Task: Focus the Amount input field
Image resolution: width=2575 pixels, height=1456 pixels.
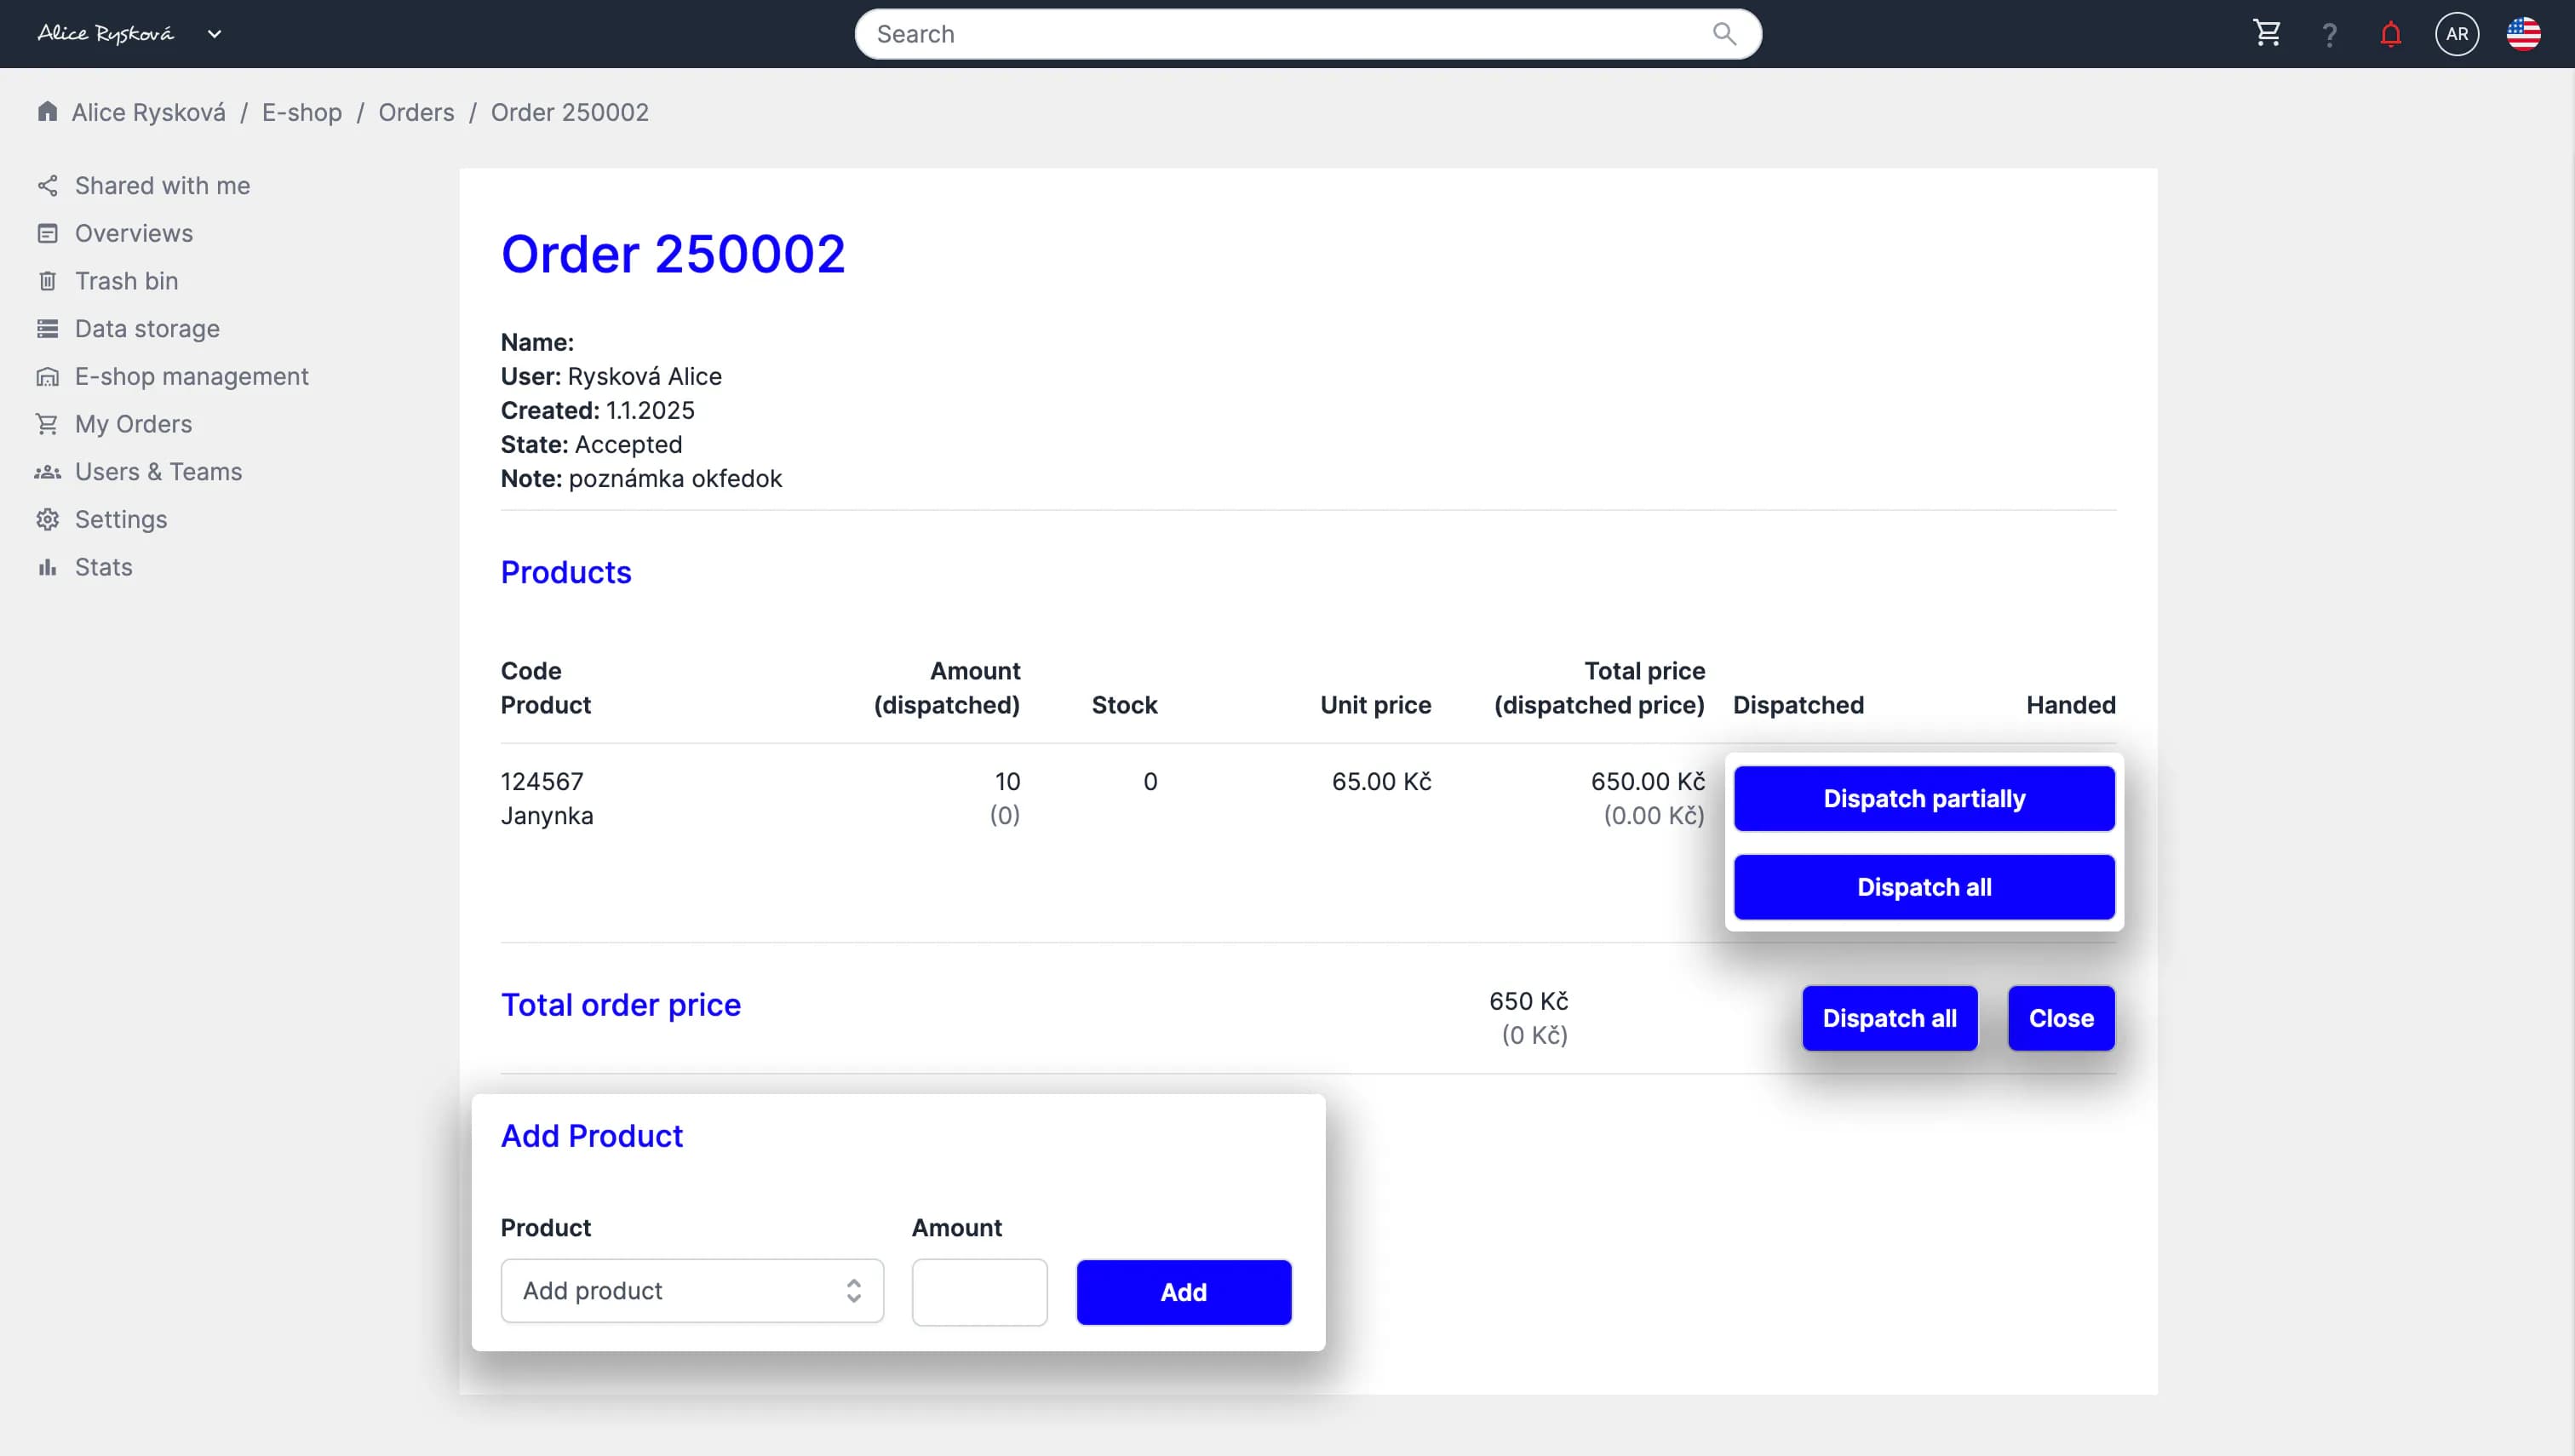Action: 978,1291
